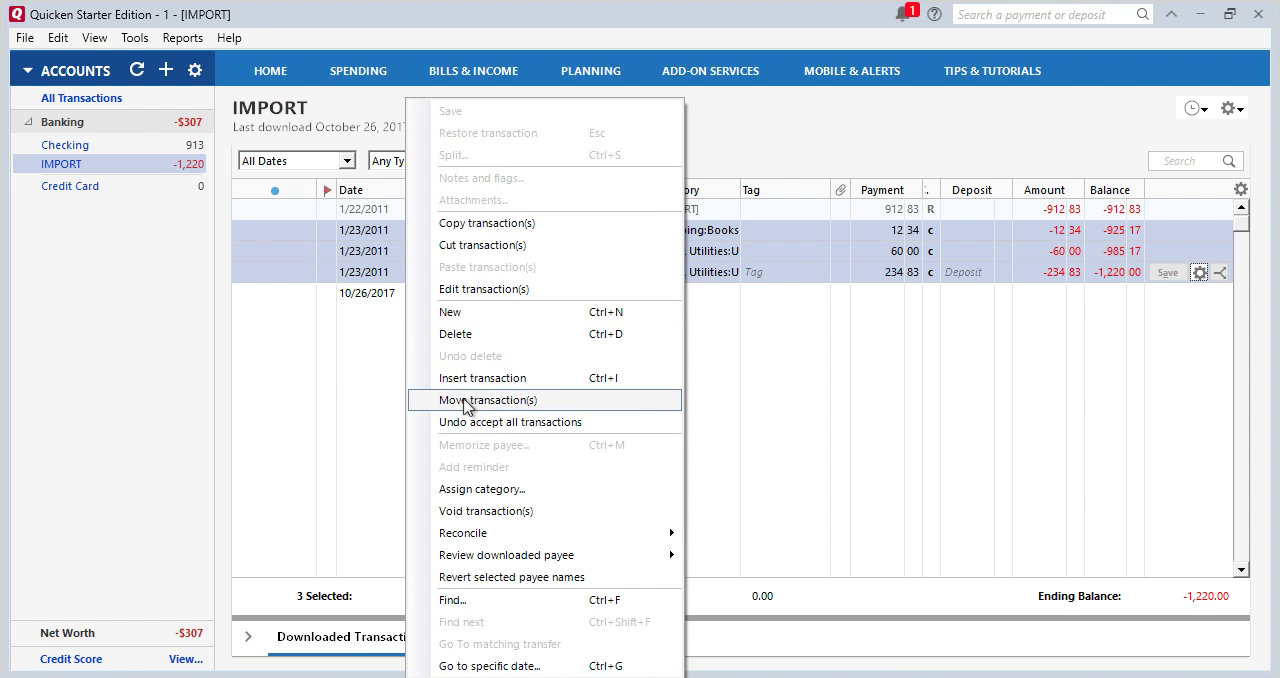
Task: Expand the Downloaded Transactions panel chevron
Action: coord(248,636)
